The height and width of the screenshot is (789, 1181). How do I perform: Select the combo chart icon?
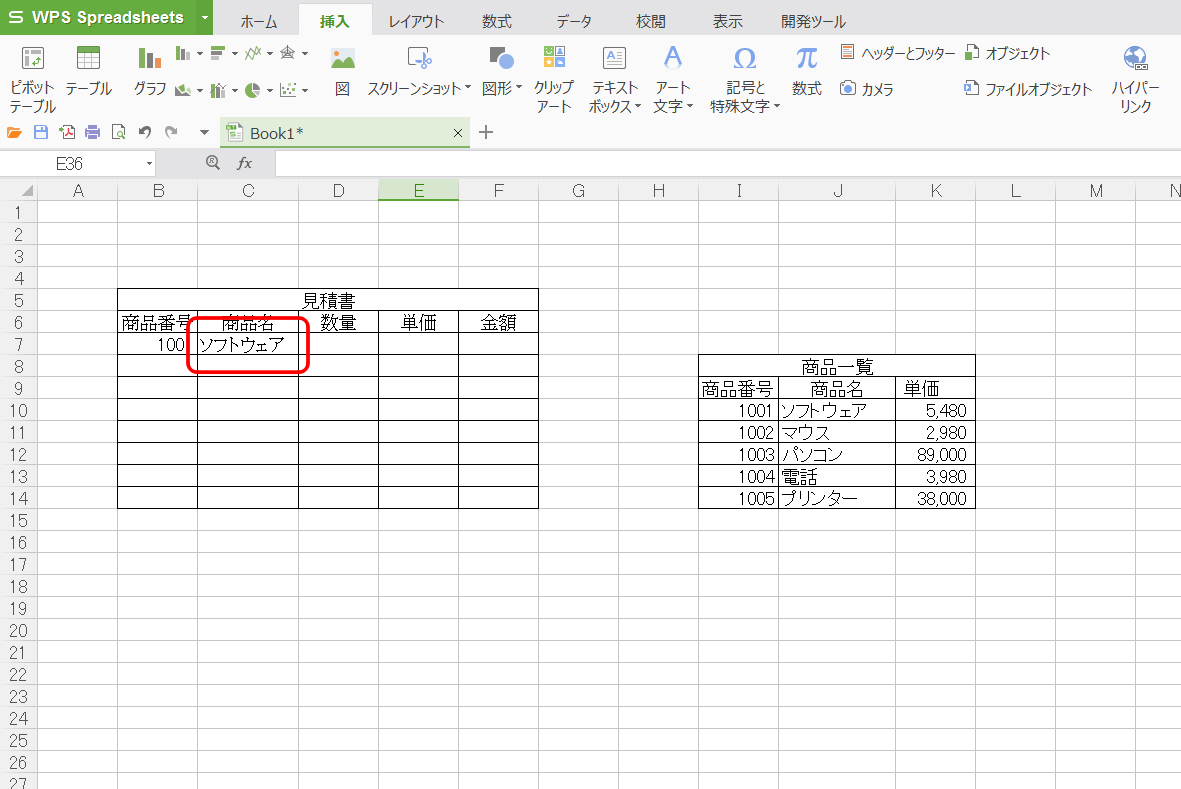coord(218,90)
